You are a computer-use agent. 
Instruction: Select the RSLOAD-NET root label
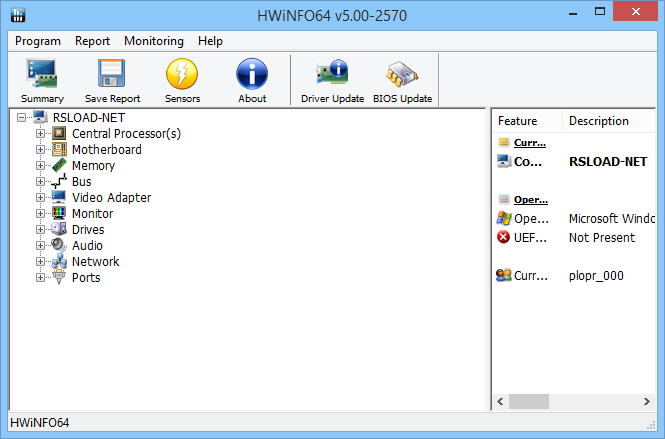pos(89,117)
